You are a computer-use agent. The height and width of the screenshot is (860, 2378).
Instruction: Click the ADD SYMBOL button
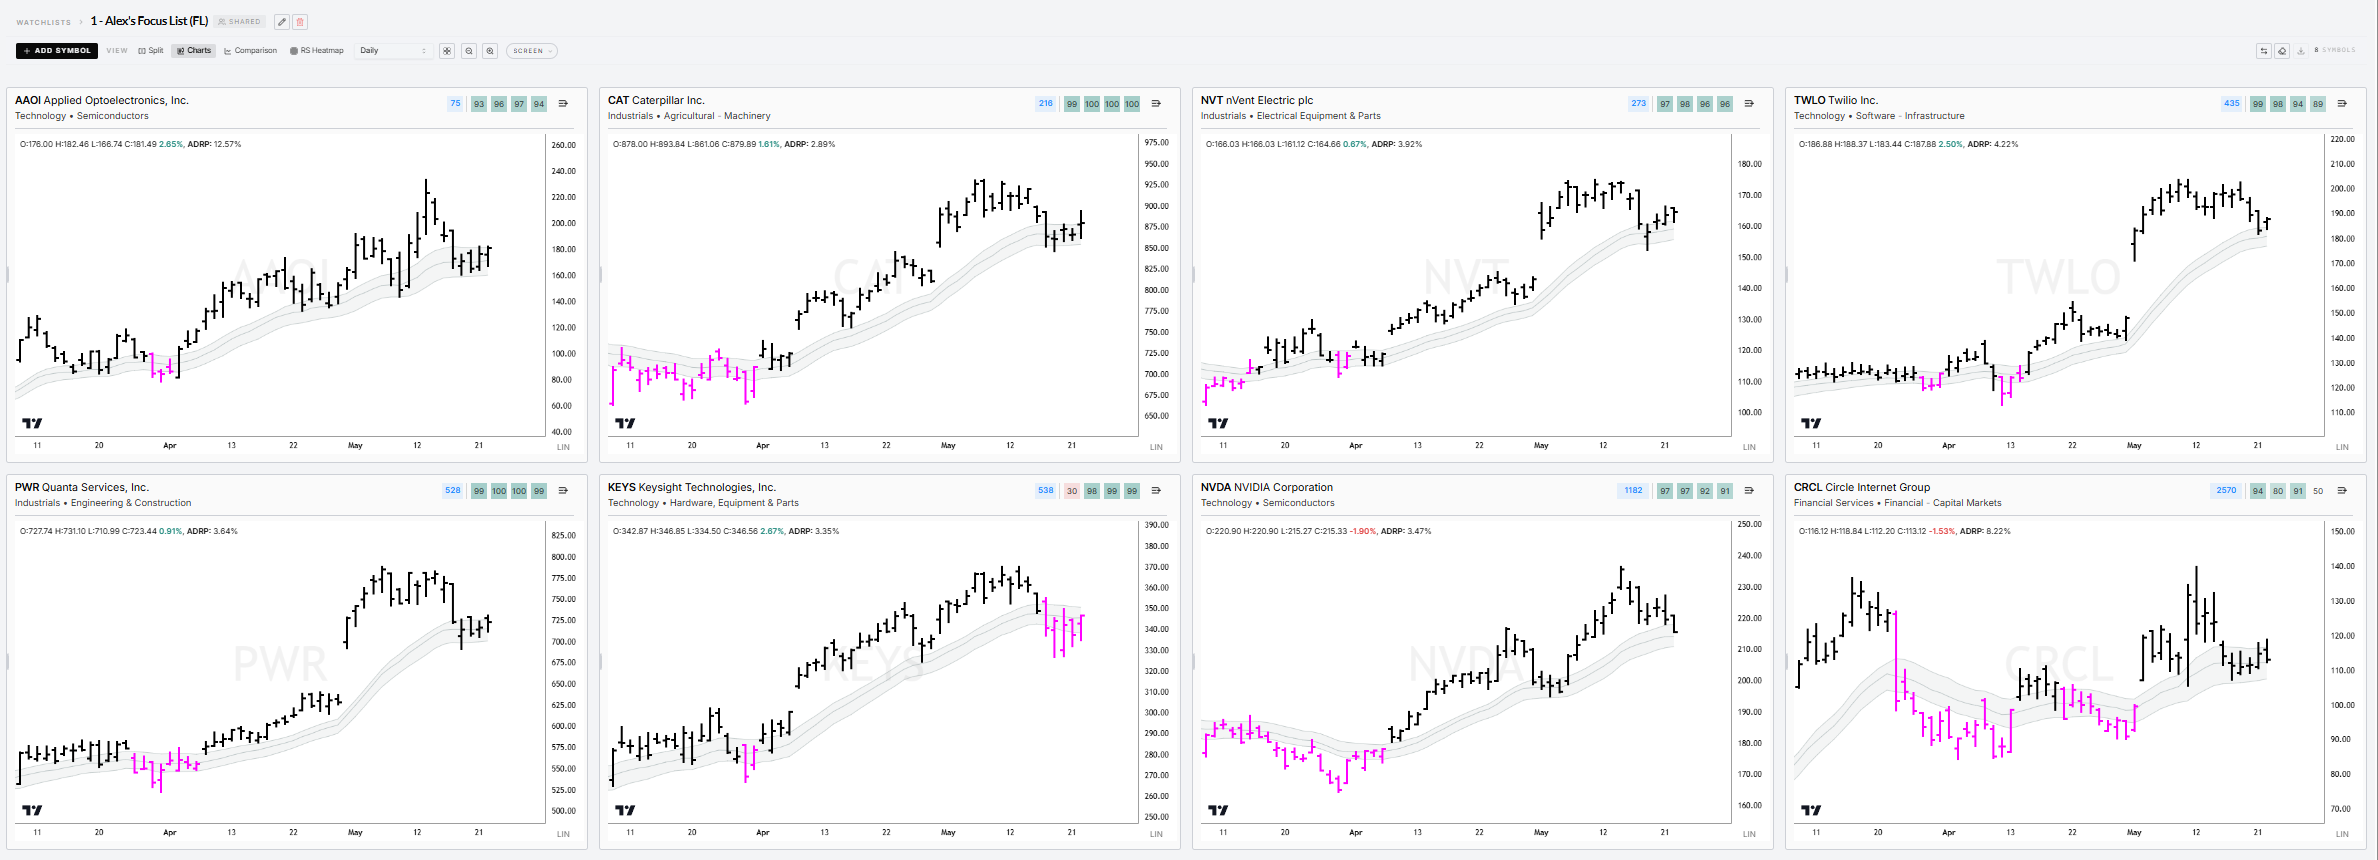[x=57, y=51]
